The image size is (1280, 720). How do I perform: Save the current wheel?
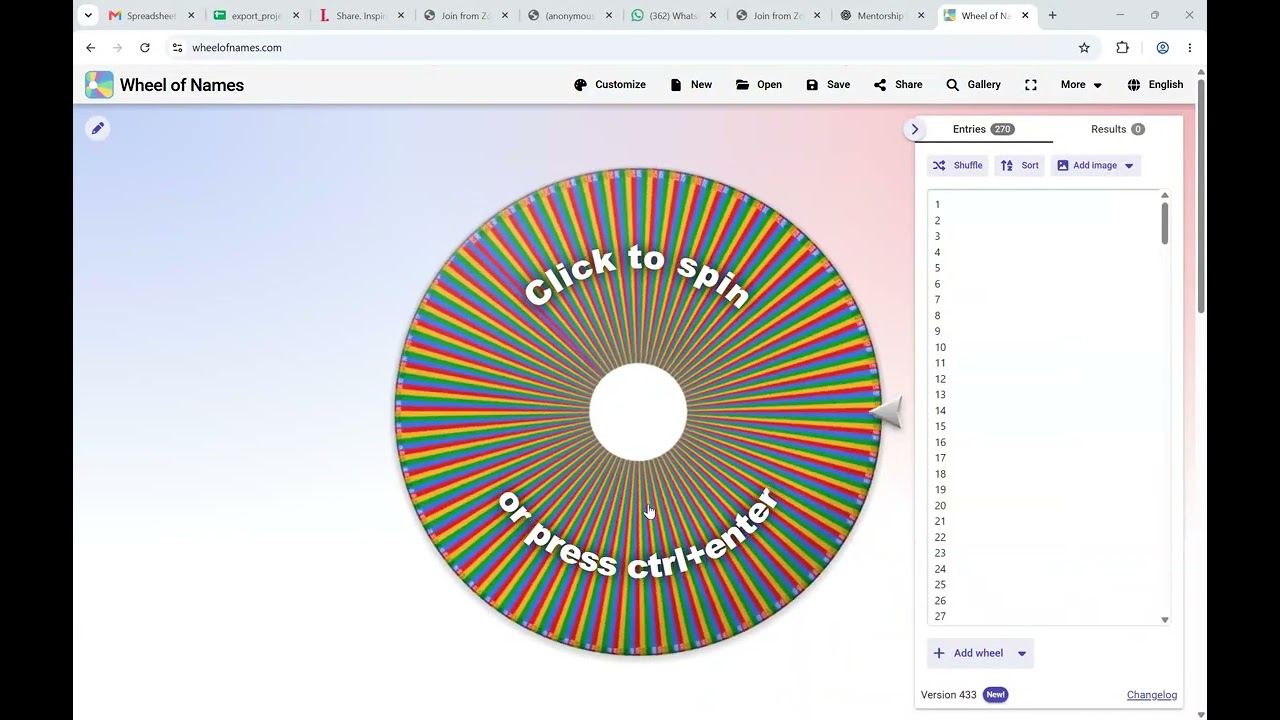click(x=828, y=85)
